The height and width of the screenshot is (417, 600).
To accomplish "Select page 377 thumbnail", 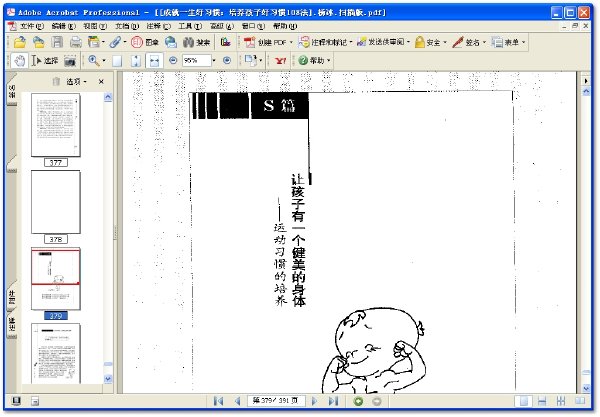I will tap(55, 125).
